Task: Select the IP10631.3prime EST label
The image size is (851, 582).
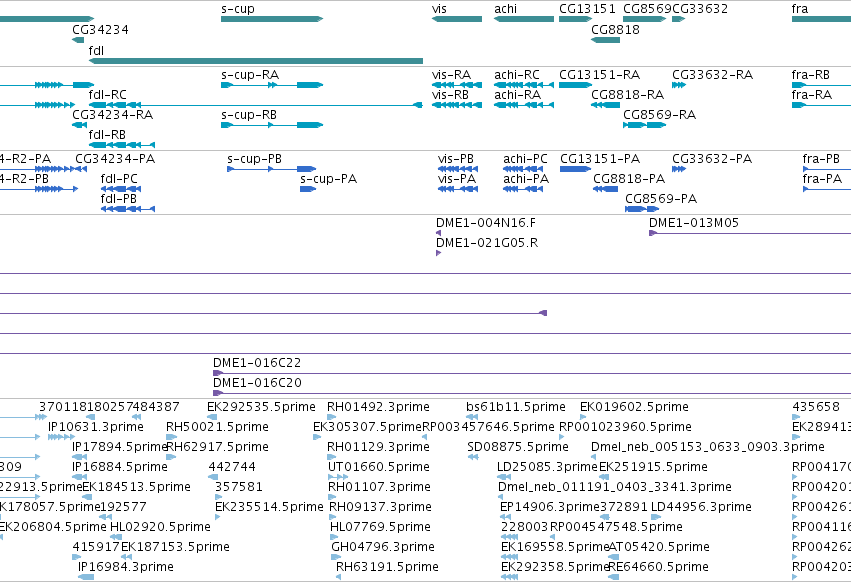Action: [x=96, y=427]
